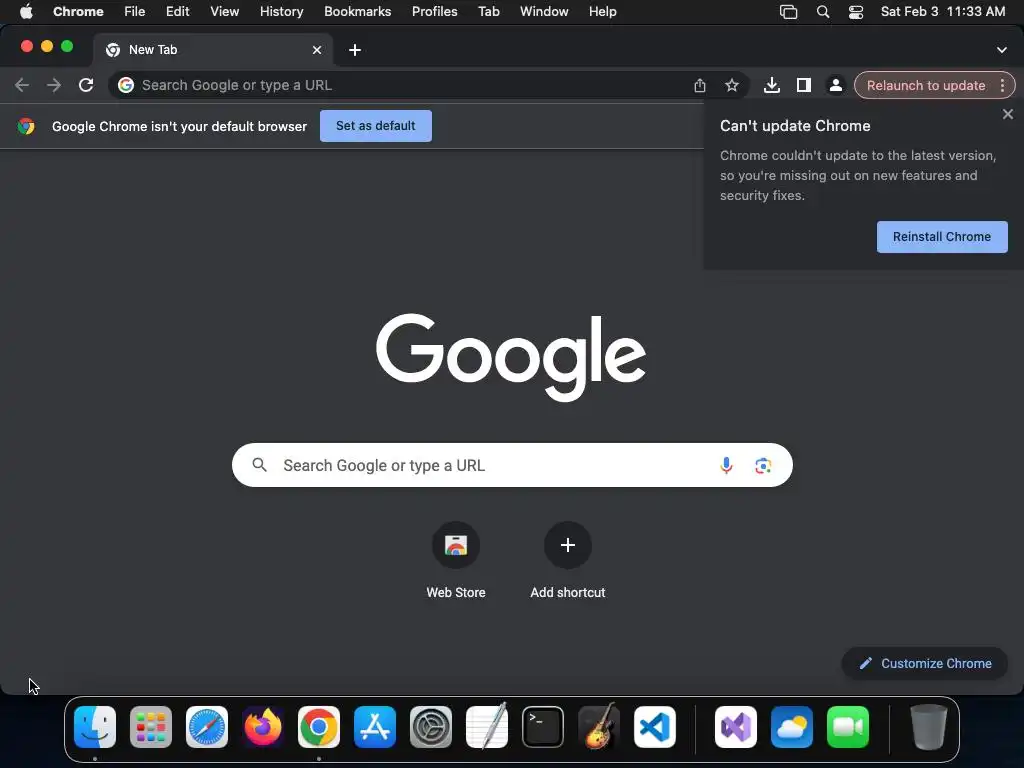This screenshot has width=1024, height=768.
Task: Open the Downloads icon in toolbar
Action: click(x=771, y=85)
